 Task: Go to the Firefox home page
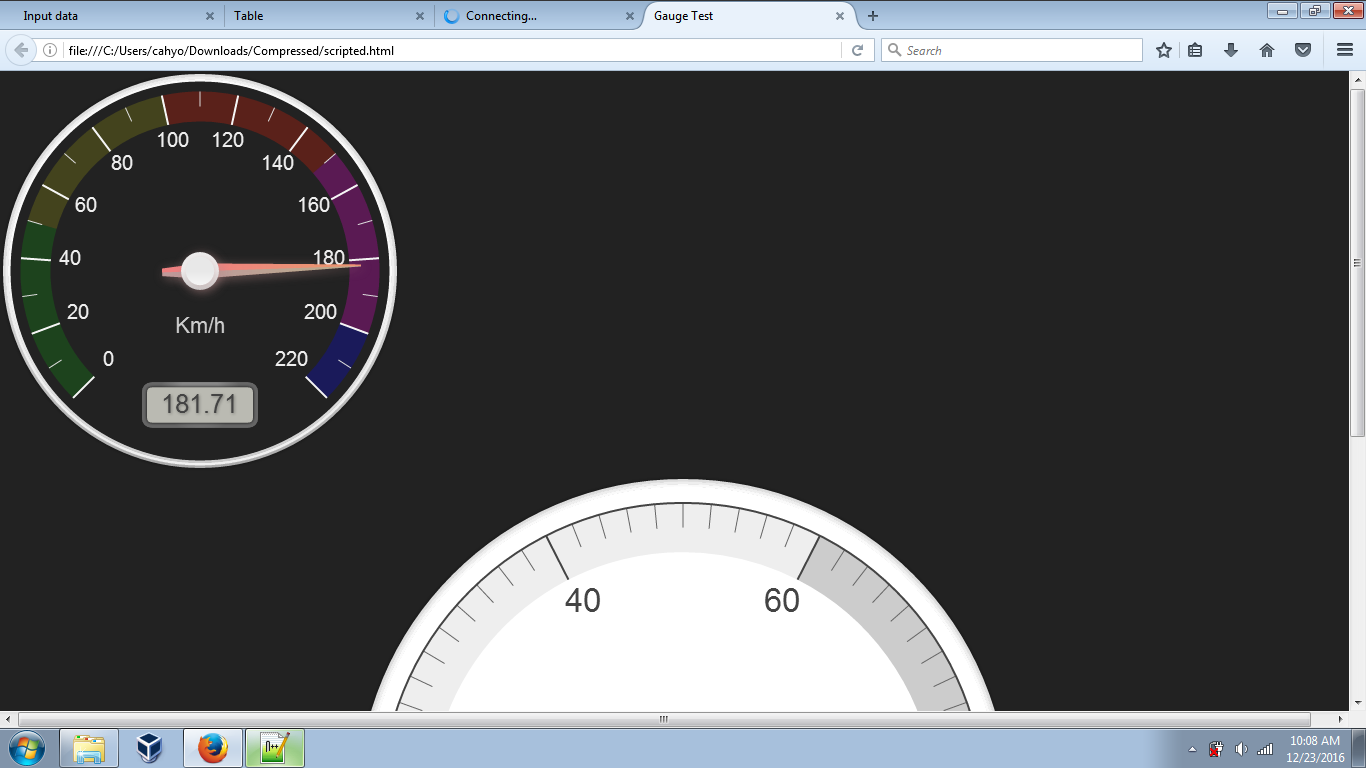[1267, 50]
